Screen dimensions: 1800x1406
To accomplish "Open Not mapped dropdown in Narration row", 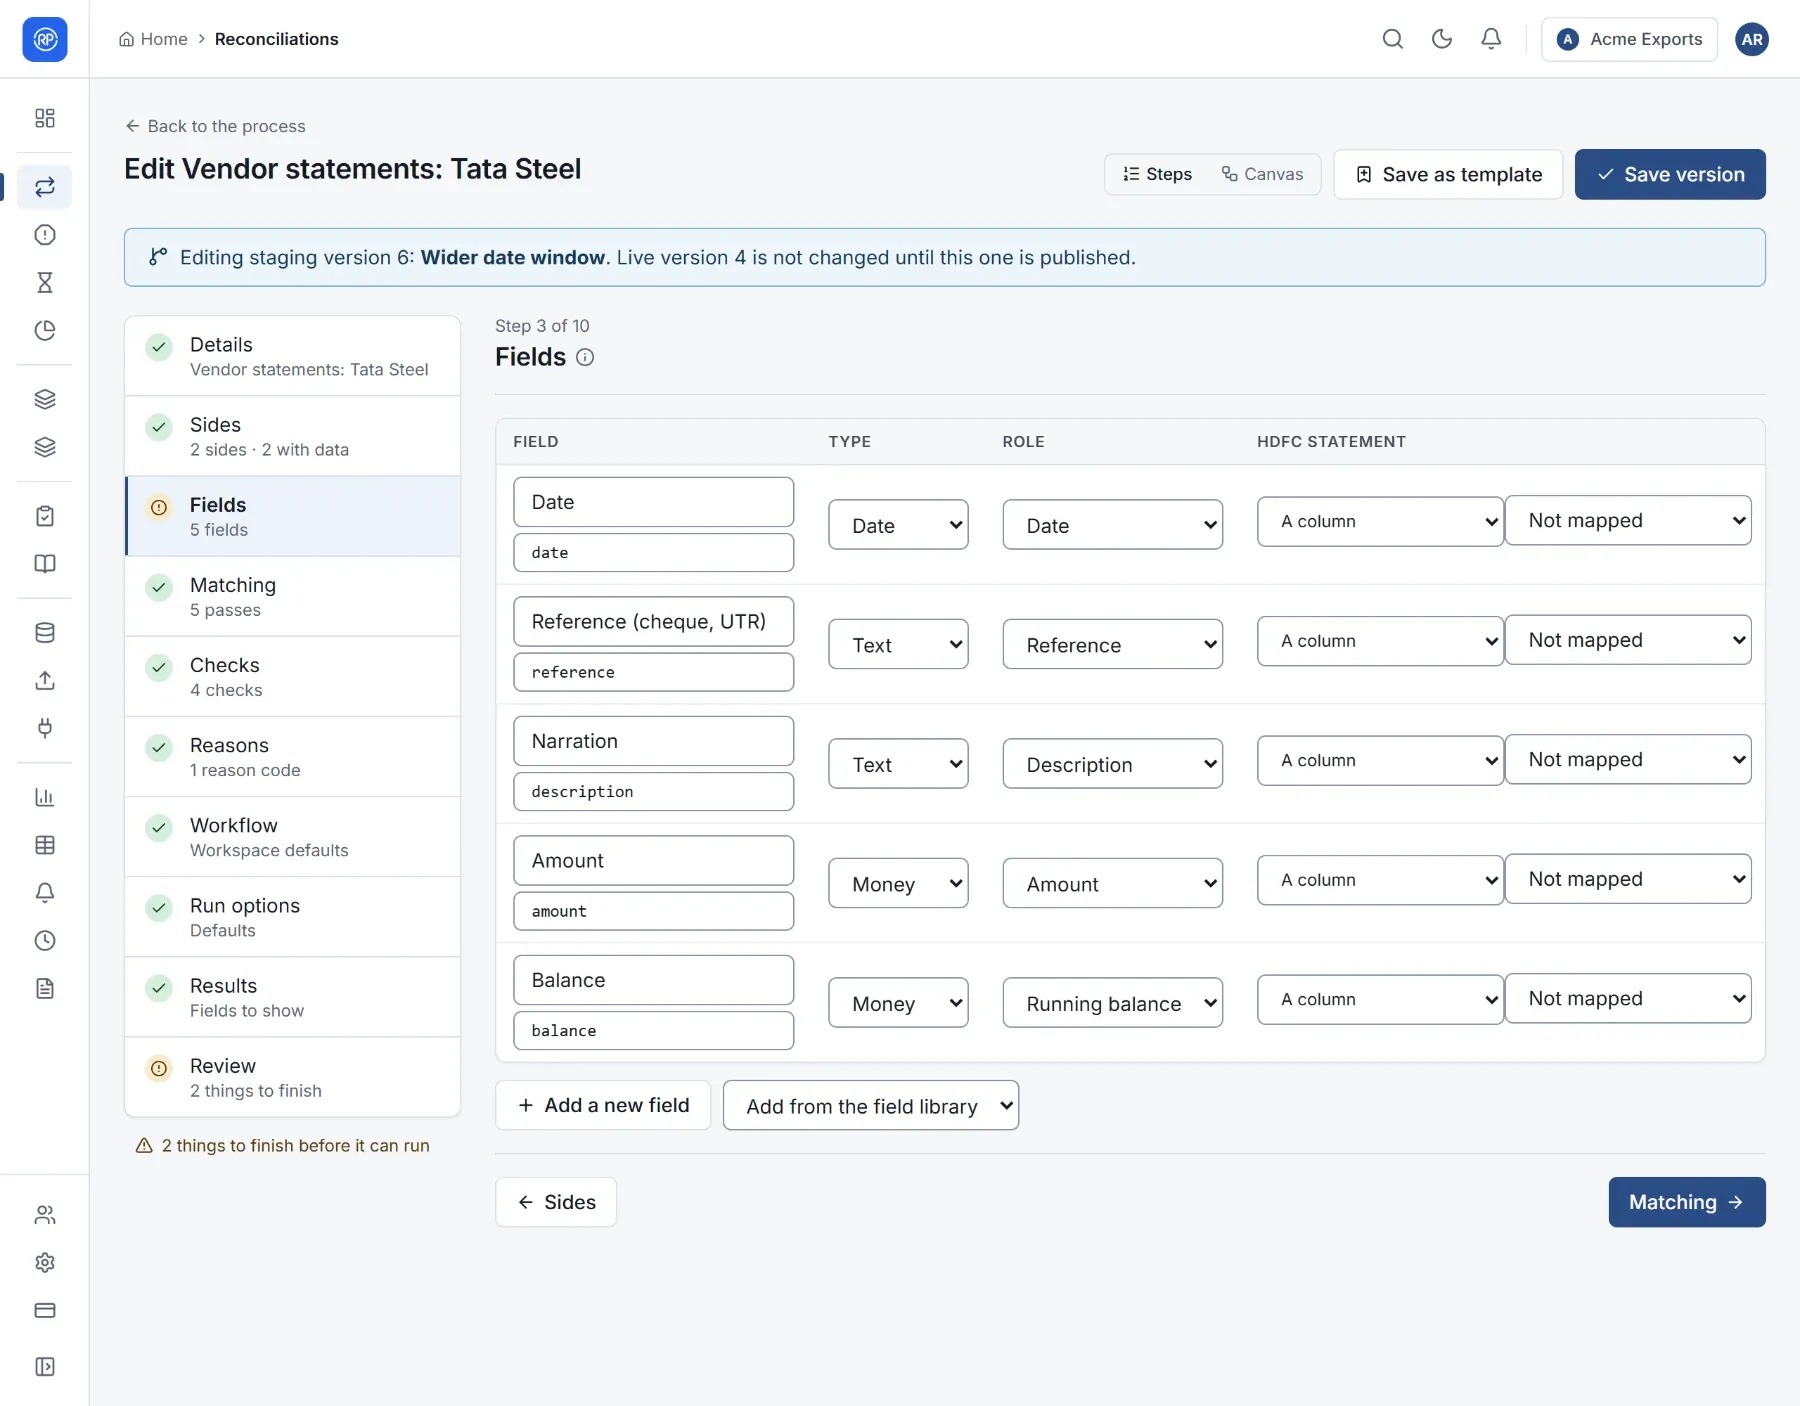I will tap(1628, 760).
